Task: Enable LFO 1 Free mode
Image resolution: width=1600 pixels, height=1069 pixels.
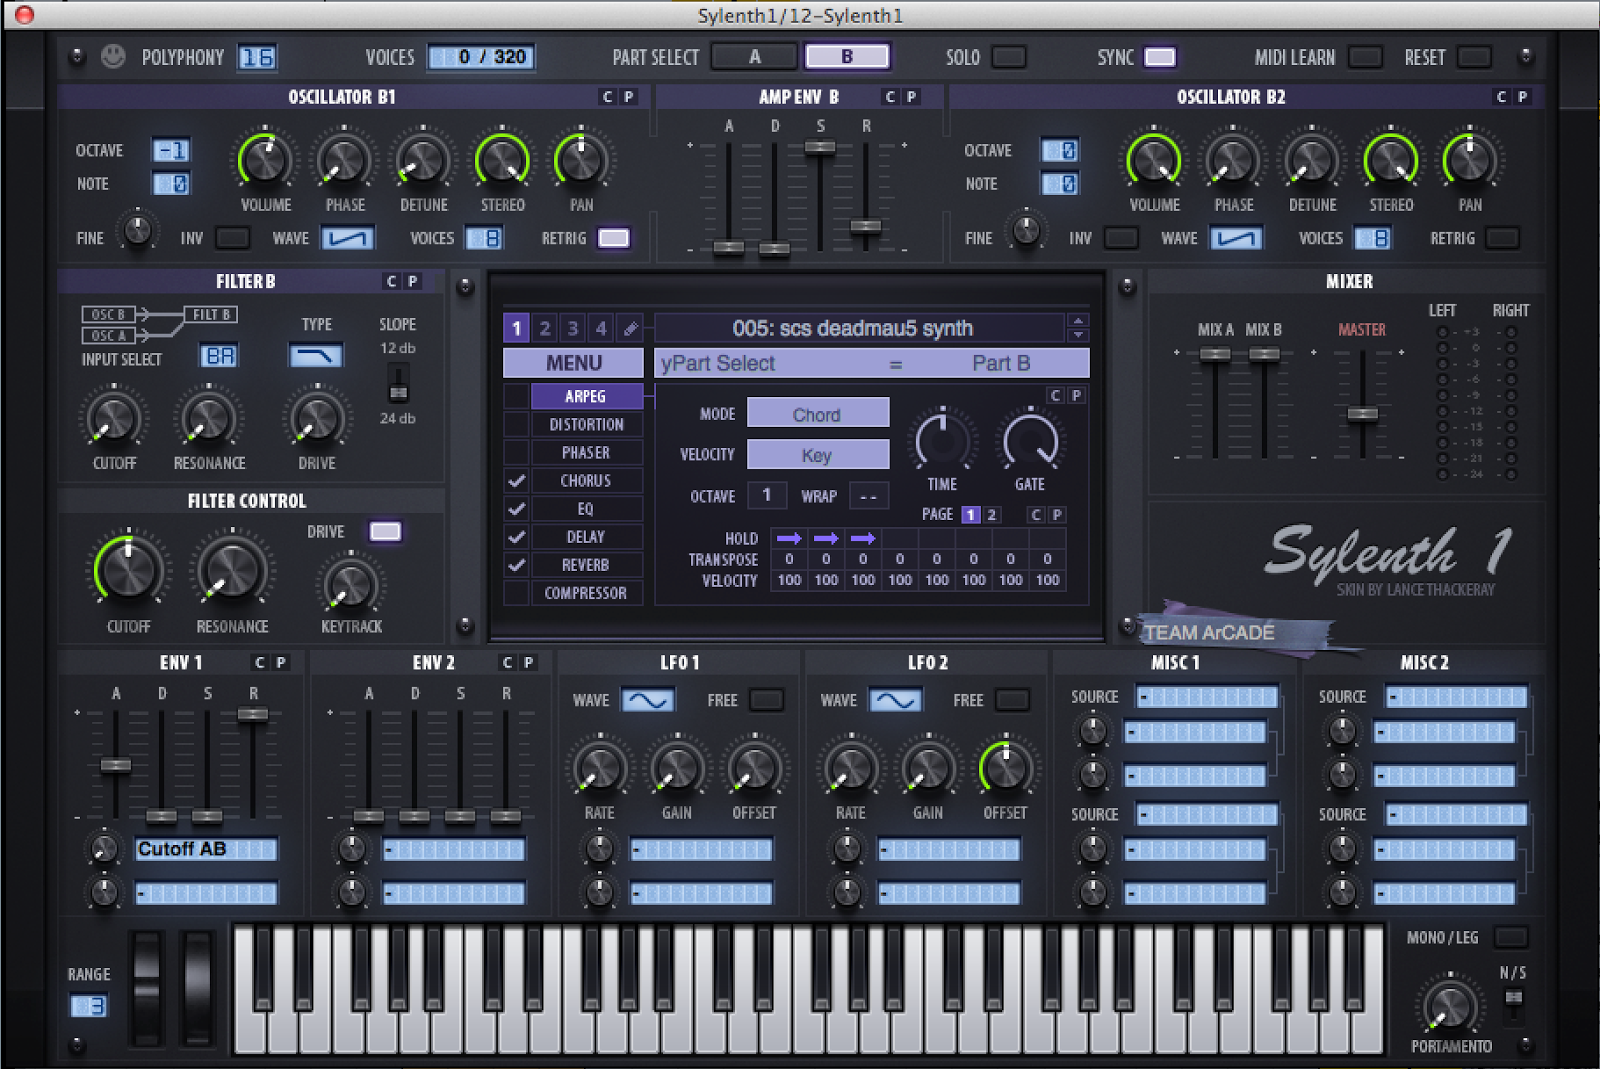Action: 766,700
